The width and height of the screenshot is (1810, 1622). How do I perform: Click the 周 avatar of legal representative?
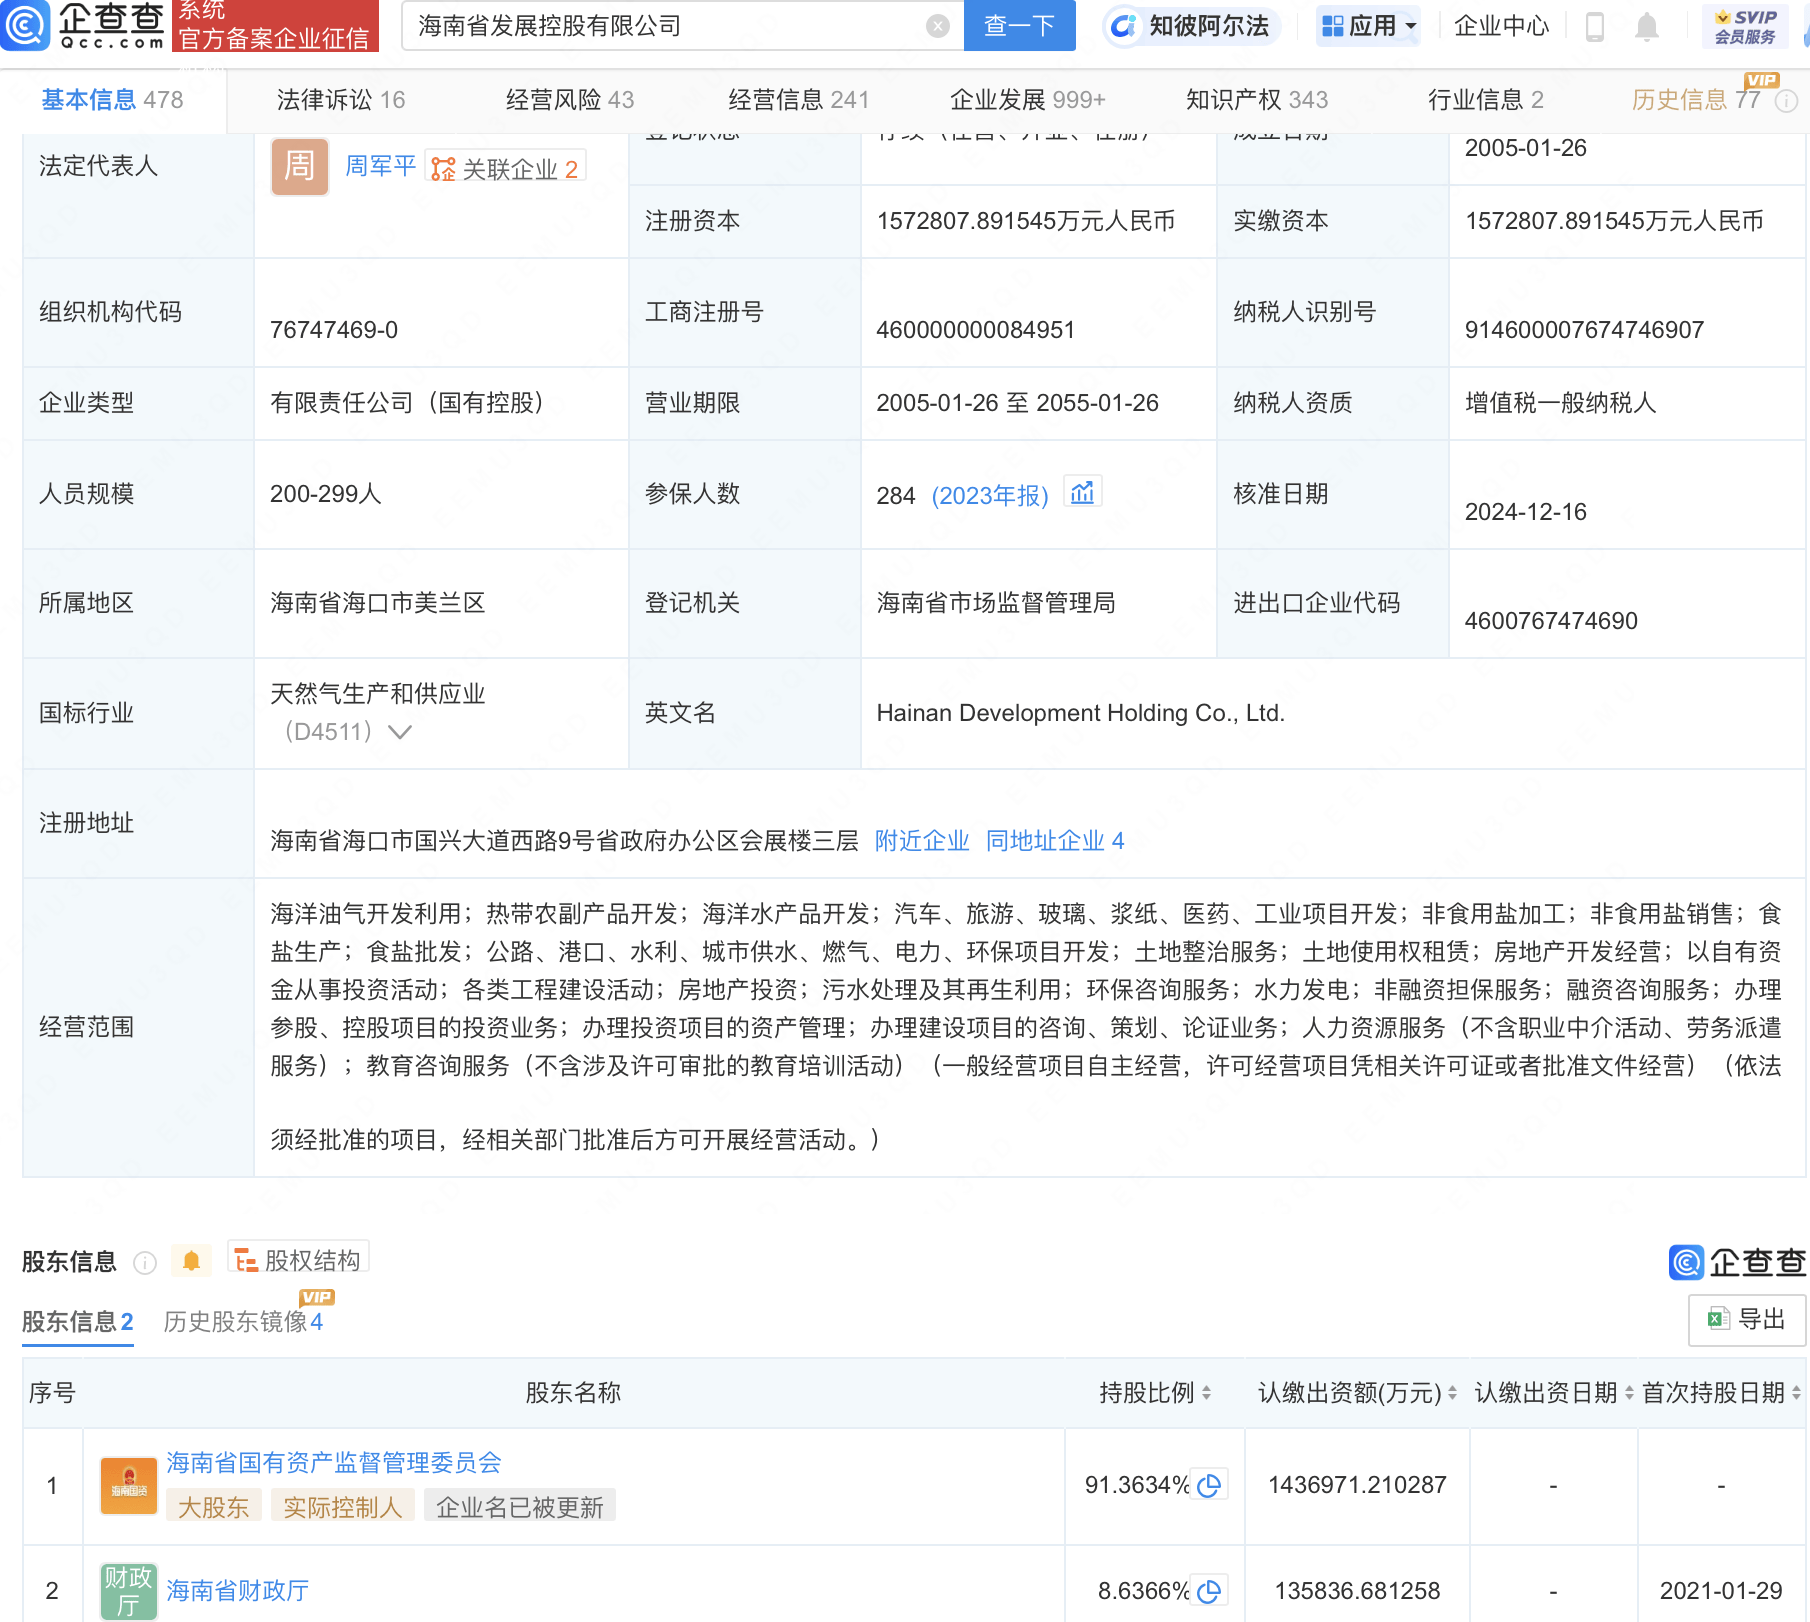tap(300, 166)
